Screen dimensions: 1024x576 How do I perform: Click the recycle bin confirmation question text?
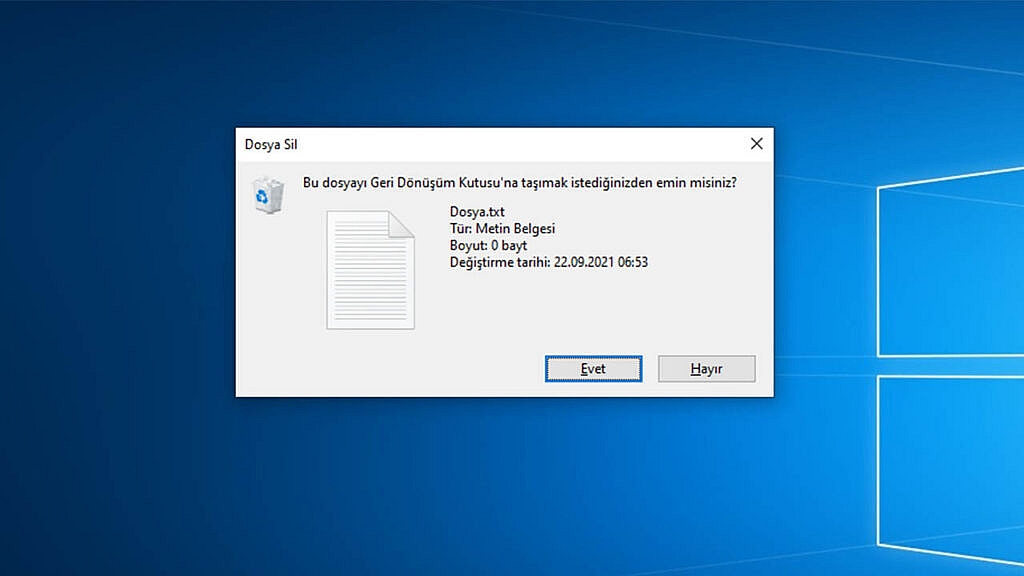[520, 183]
